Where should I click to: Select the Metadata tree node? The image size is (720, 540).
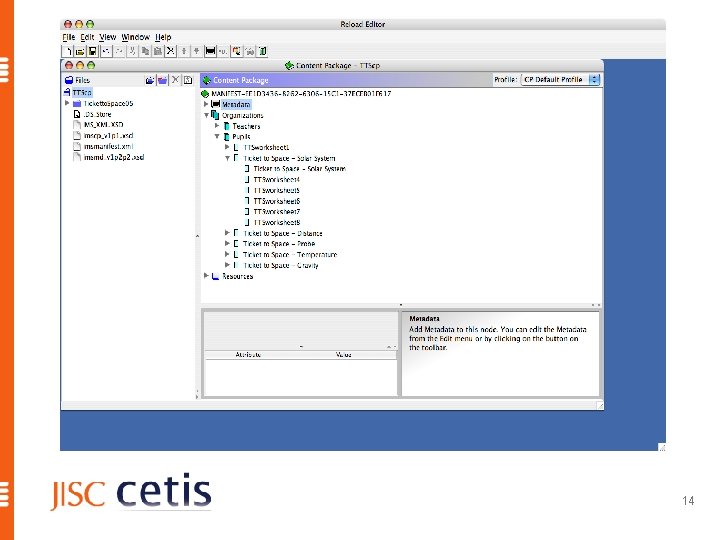coord(236,105)
